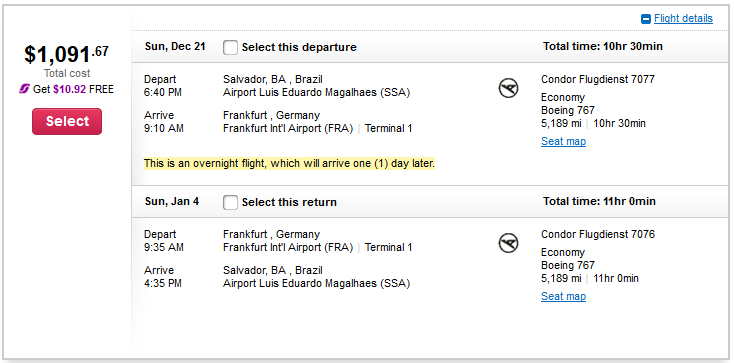Click the Condor Flugdienst 7077 flight name
Image resolution: width=734 pixels, height=363 pixels.
(x=598, y=79)
